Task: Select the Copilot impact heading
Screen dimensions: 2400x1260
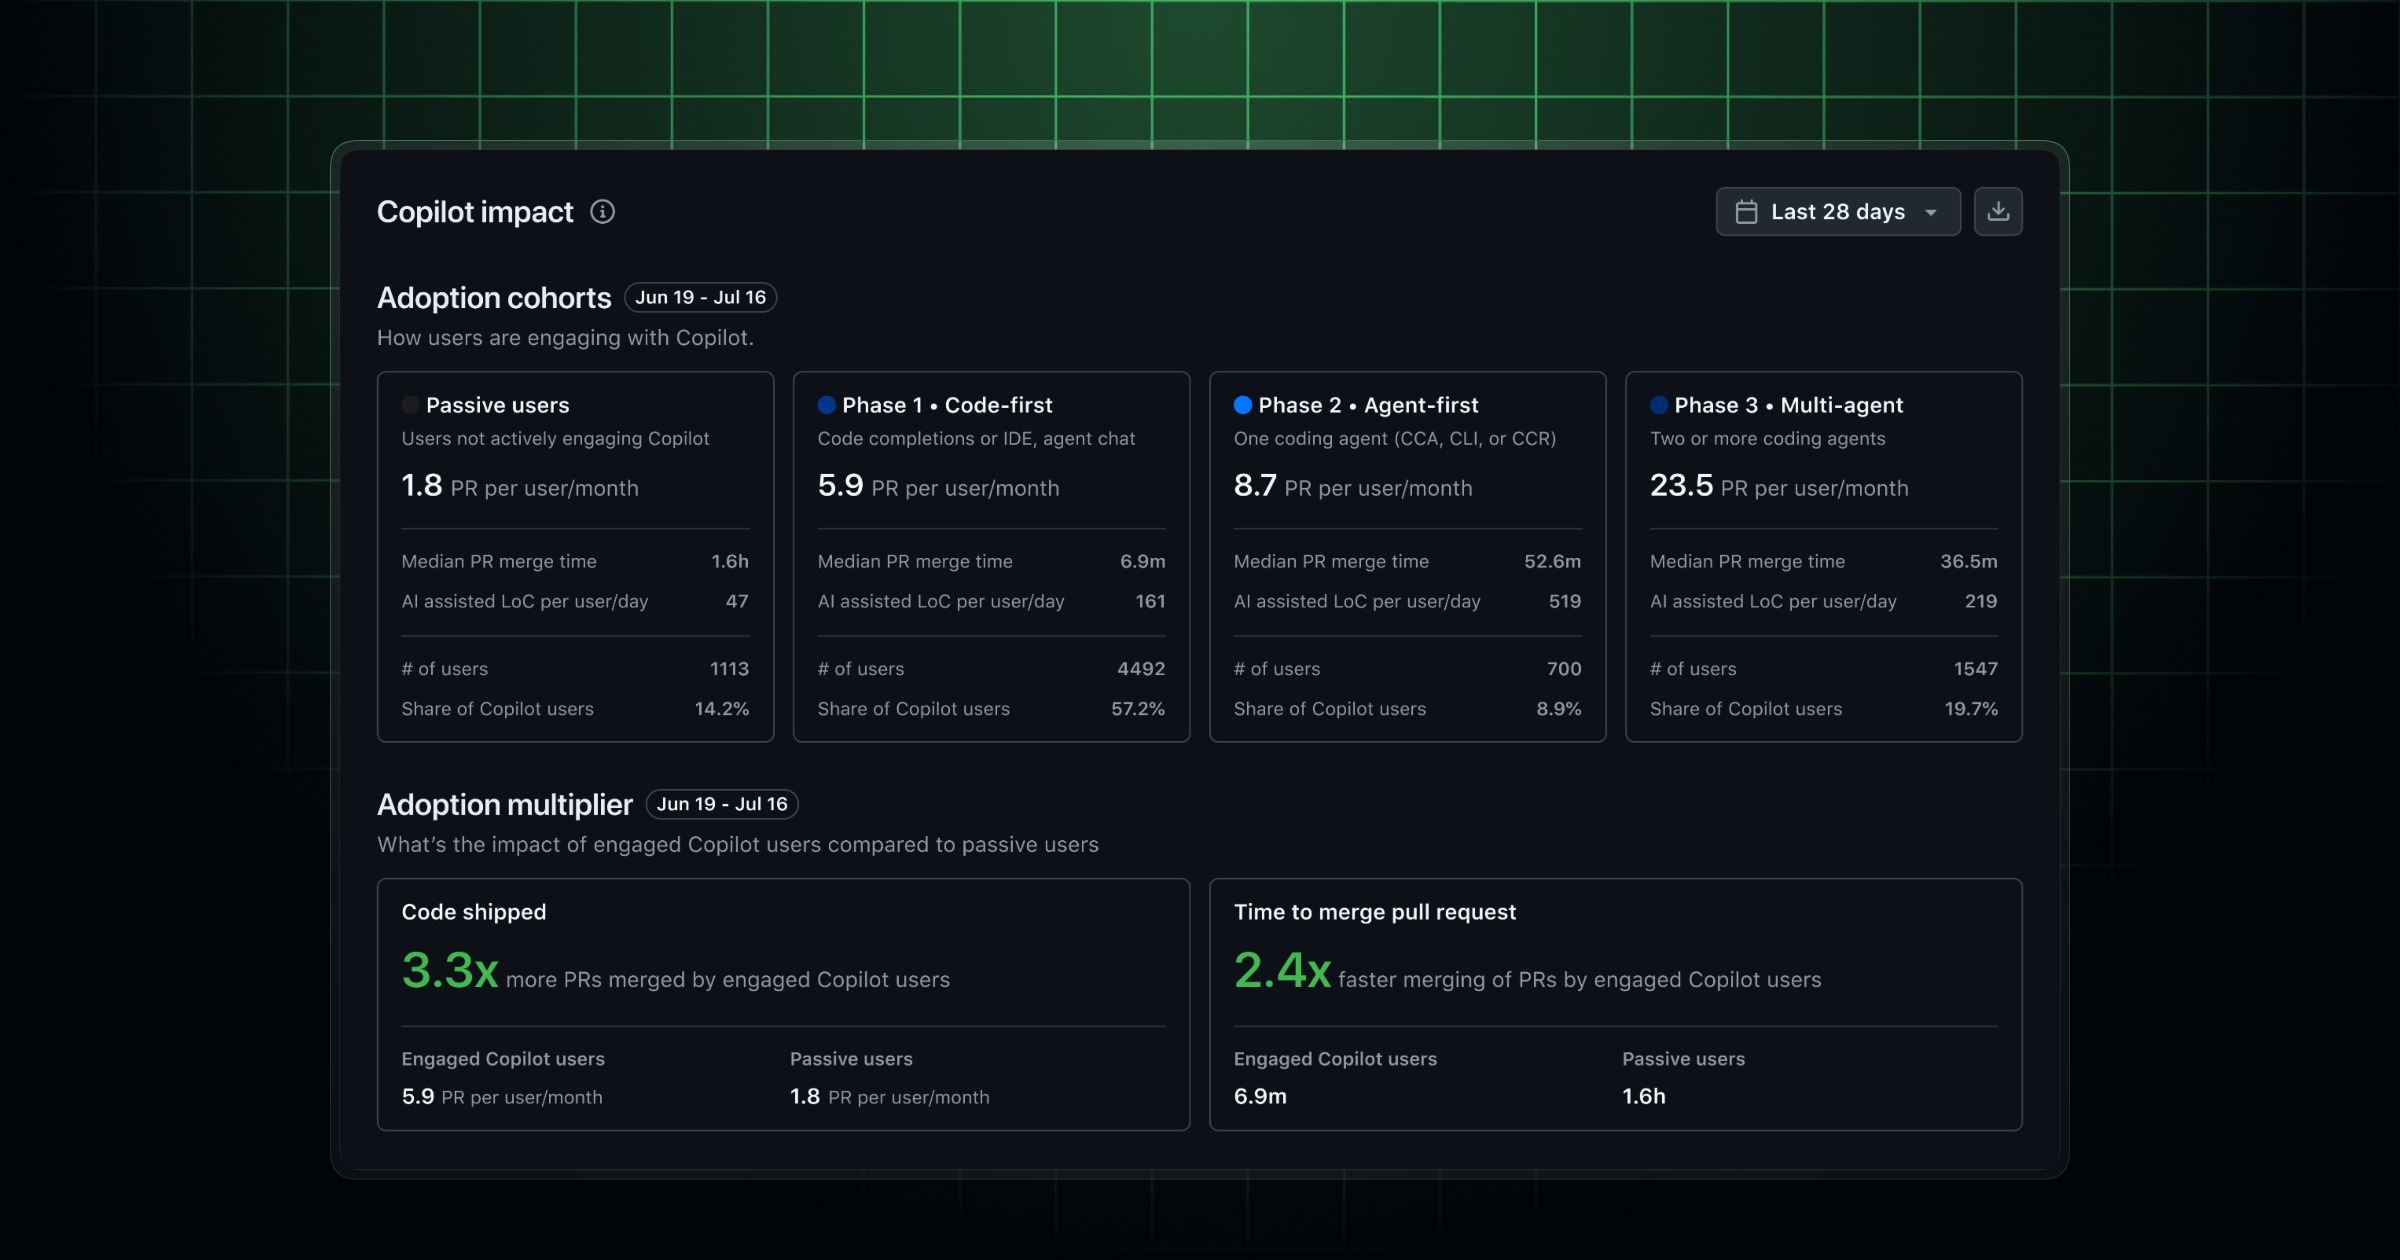Action: [475, 211]
